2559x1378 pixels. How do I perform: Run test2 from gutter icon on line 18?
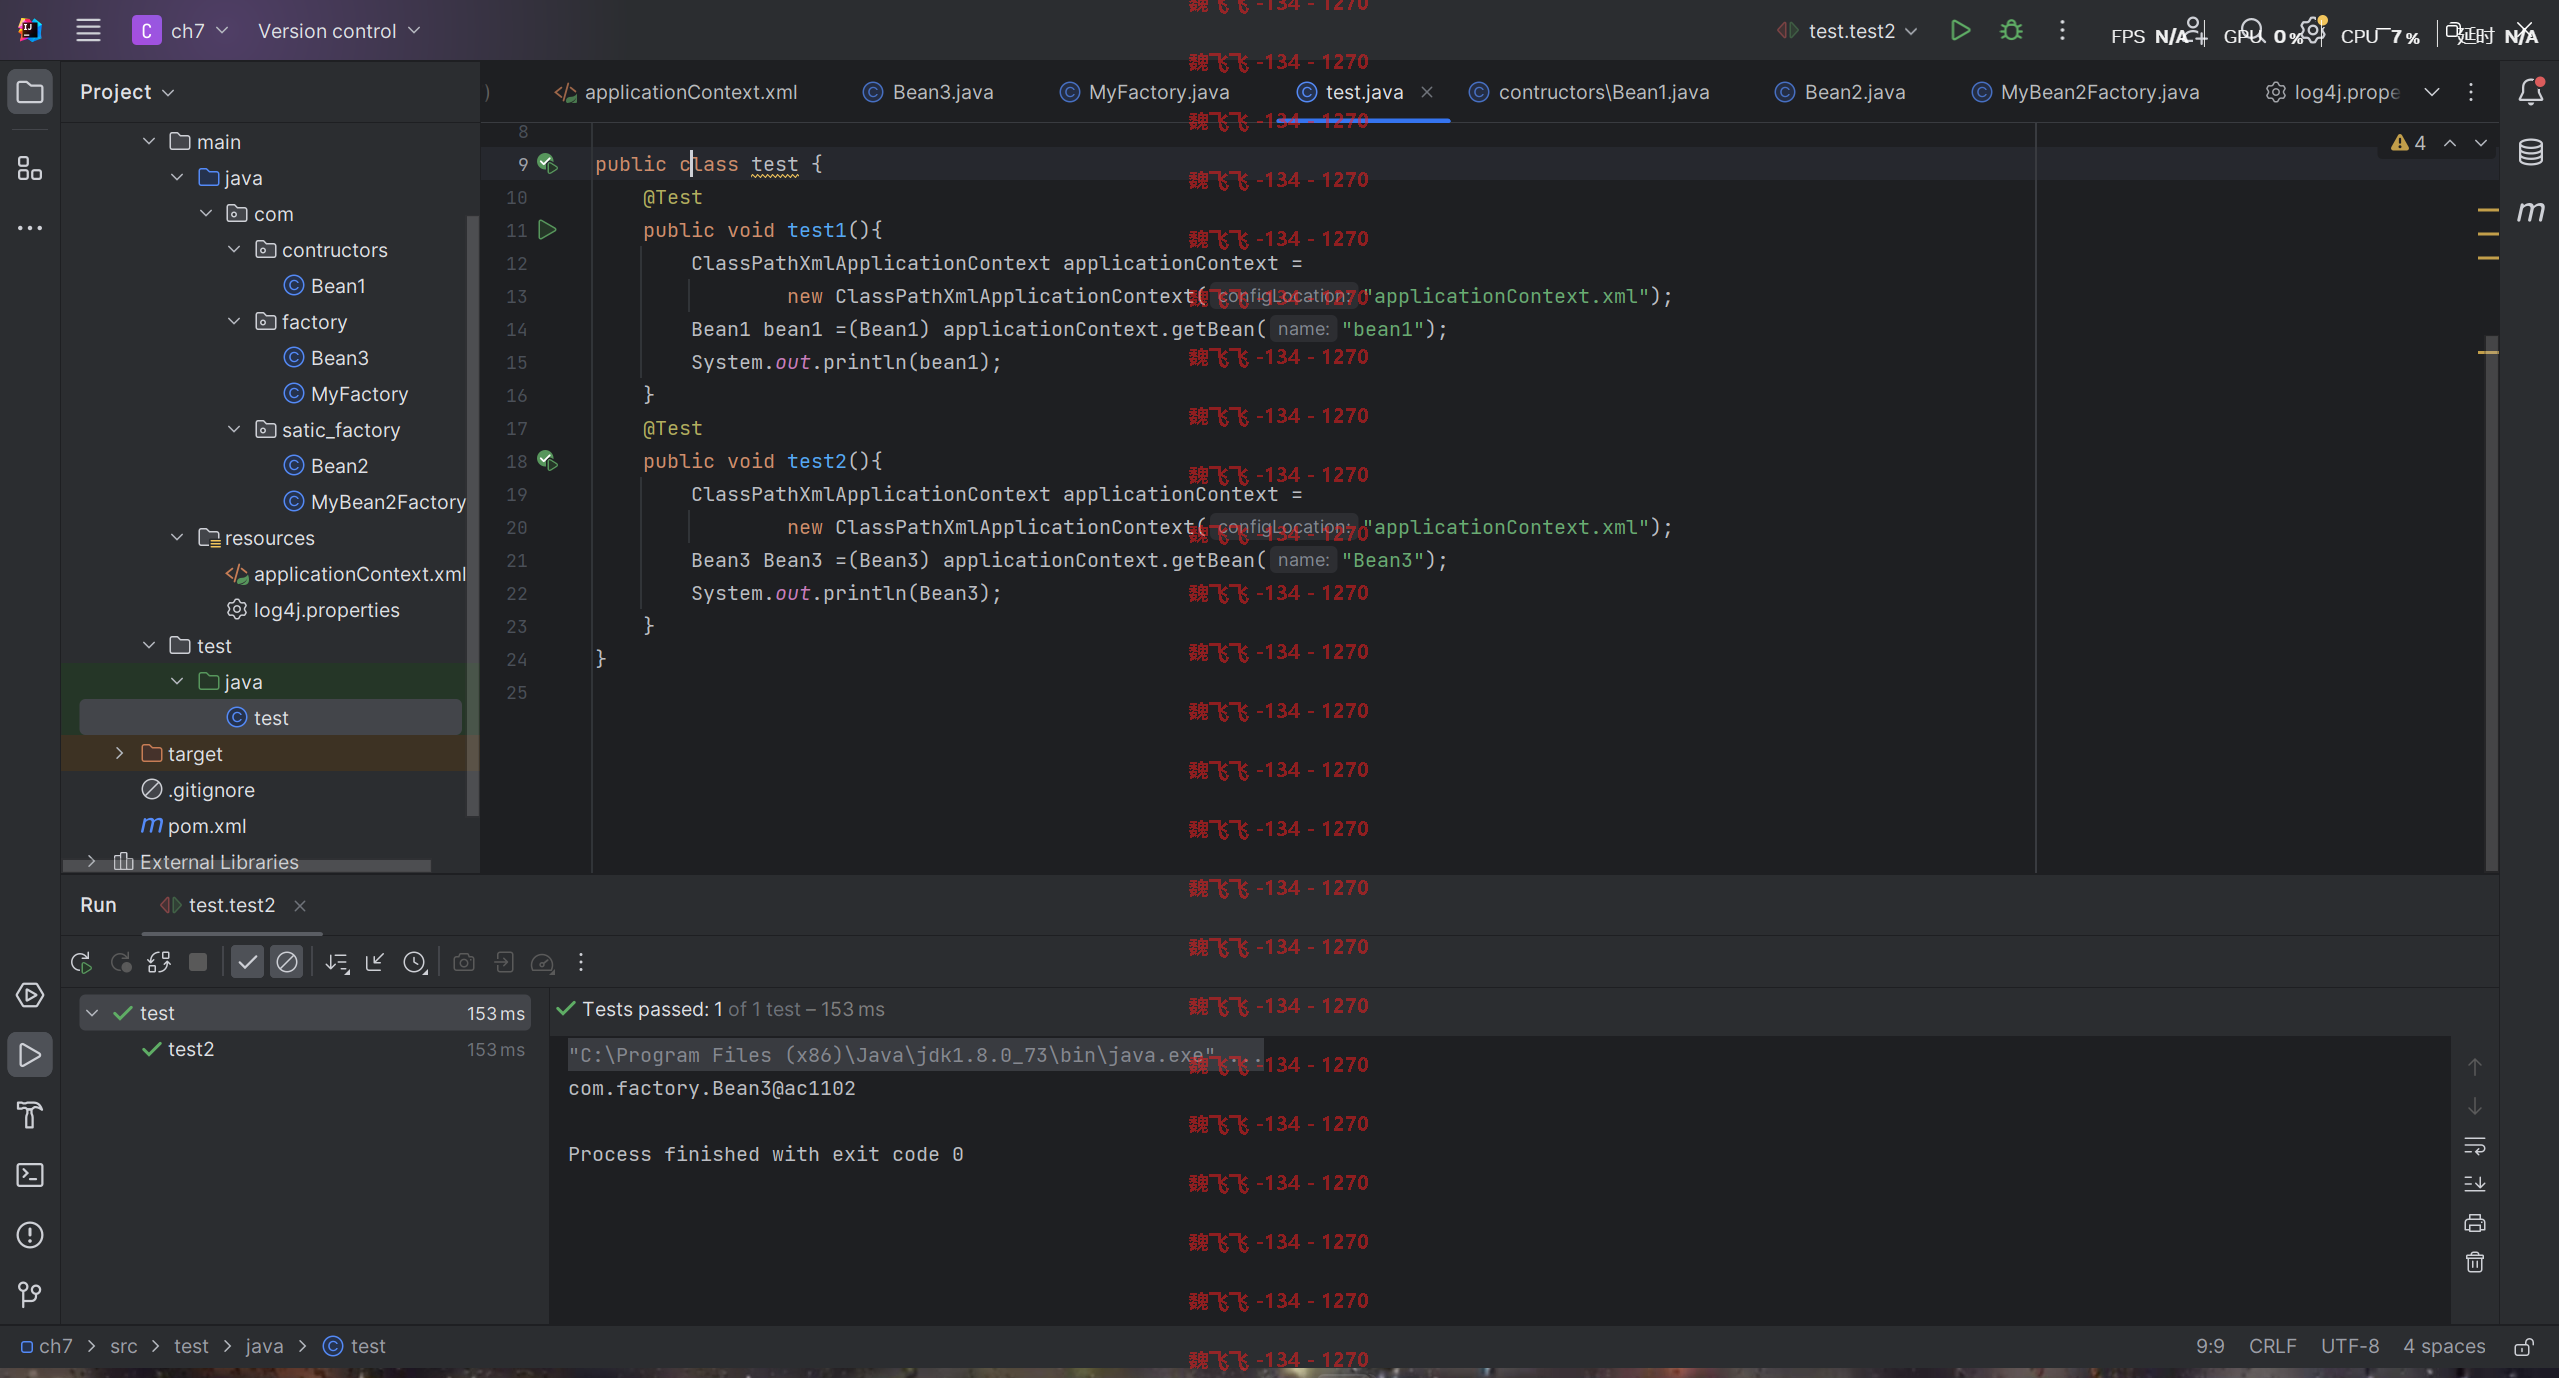pos(547,460)
